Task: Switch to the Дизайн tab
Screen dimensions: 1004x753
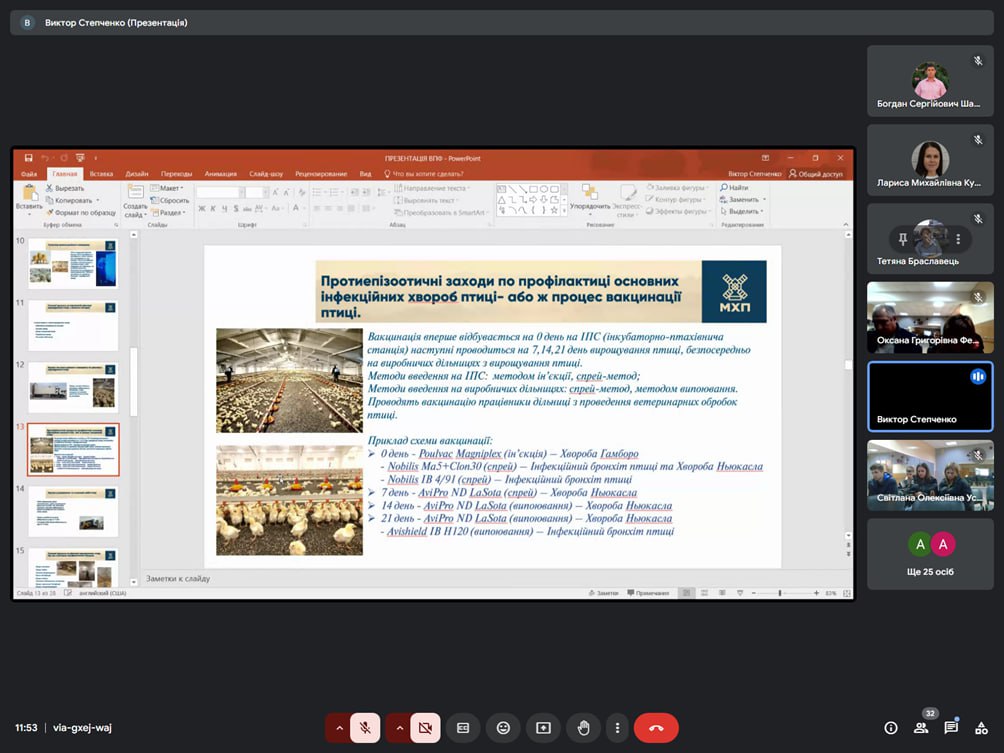Action: [x=137, y=174]
